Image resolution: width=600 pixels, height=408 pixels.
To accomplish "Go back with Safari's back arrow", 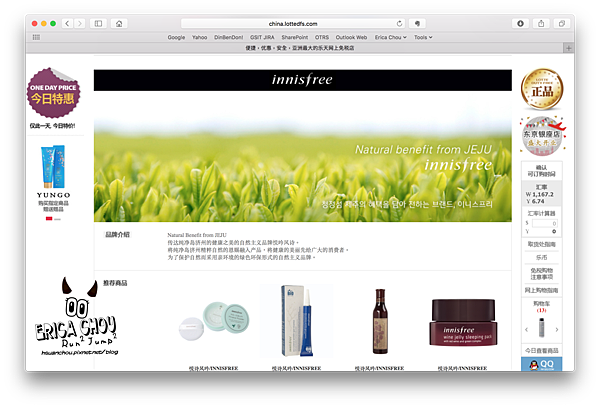I will click(67, 24).
